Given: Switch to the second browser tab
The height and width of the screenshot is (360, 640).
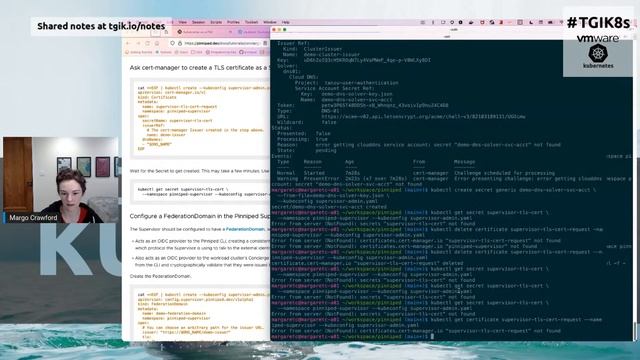Looking at the screenshot, I should point(253,32).
